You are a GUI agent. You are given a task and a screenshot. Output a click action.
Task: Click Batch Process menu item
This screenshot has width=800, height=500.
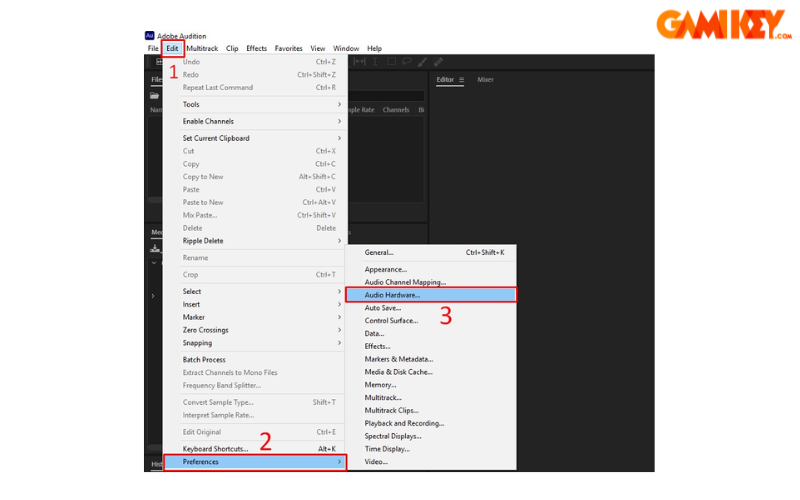tap(204, 359)
